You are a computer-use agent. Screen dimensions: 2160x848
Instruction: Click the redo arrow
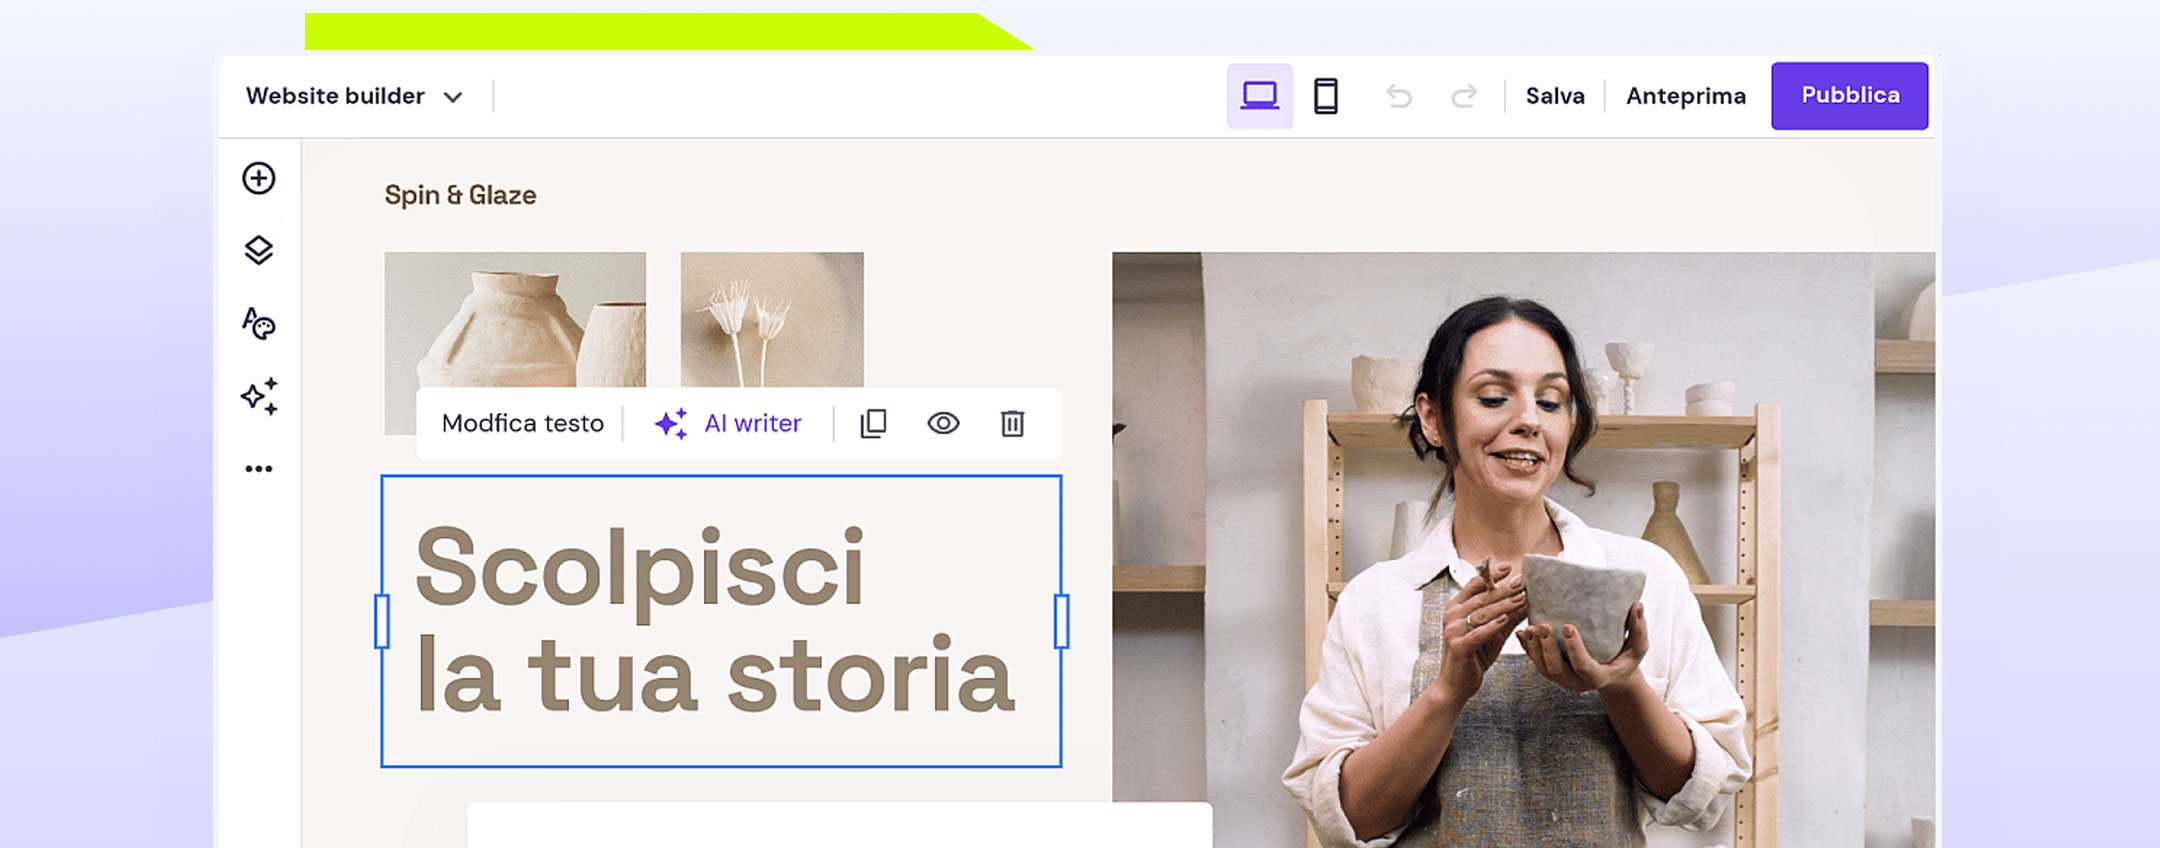point(1464,96)
